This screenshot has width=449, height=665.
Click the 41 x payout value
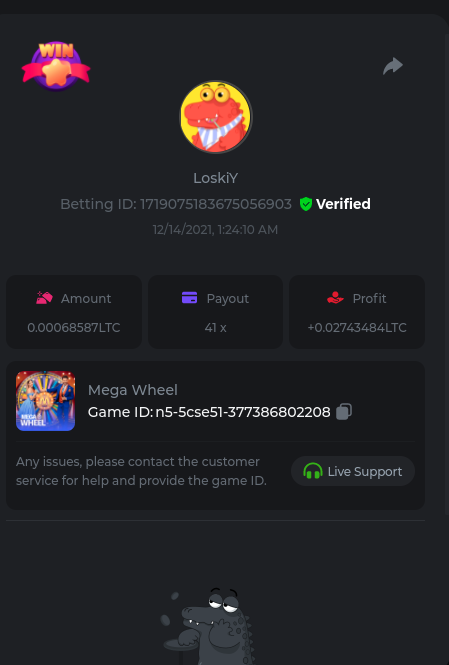click(x=215, y=327)
